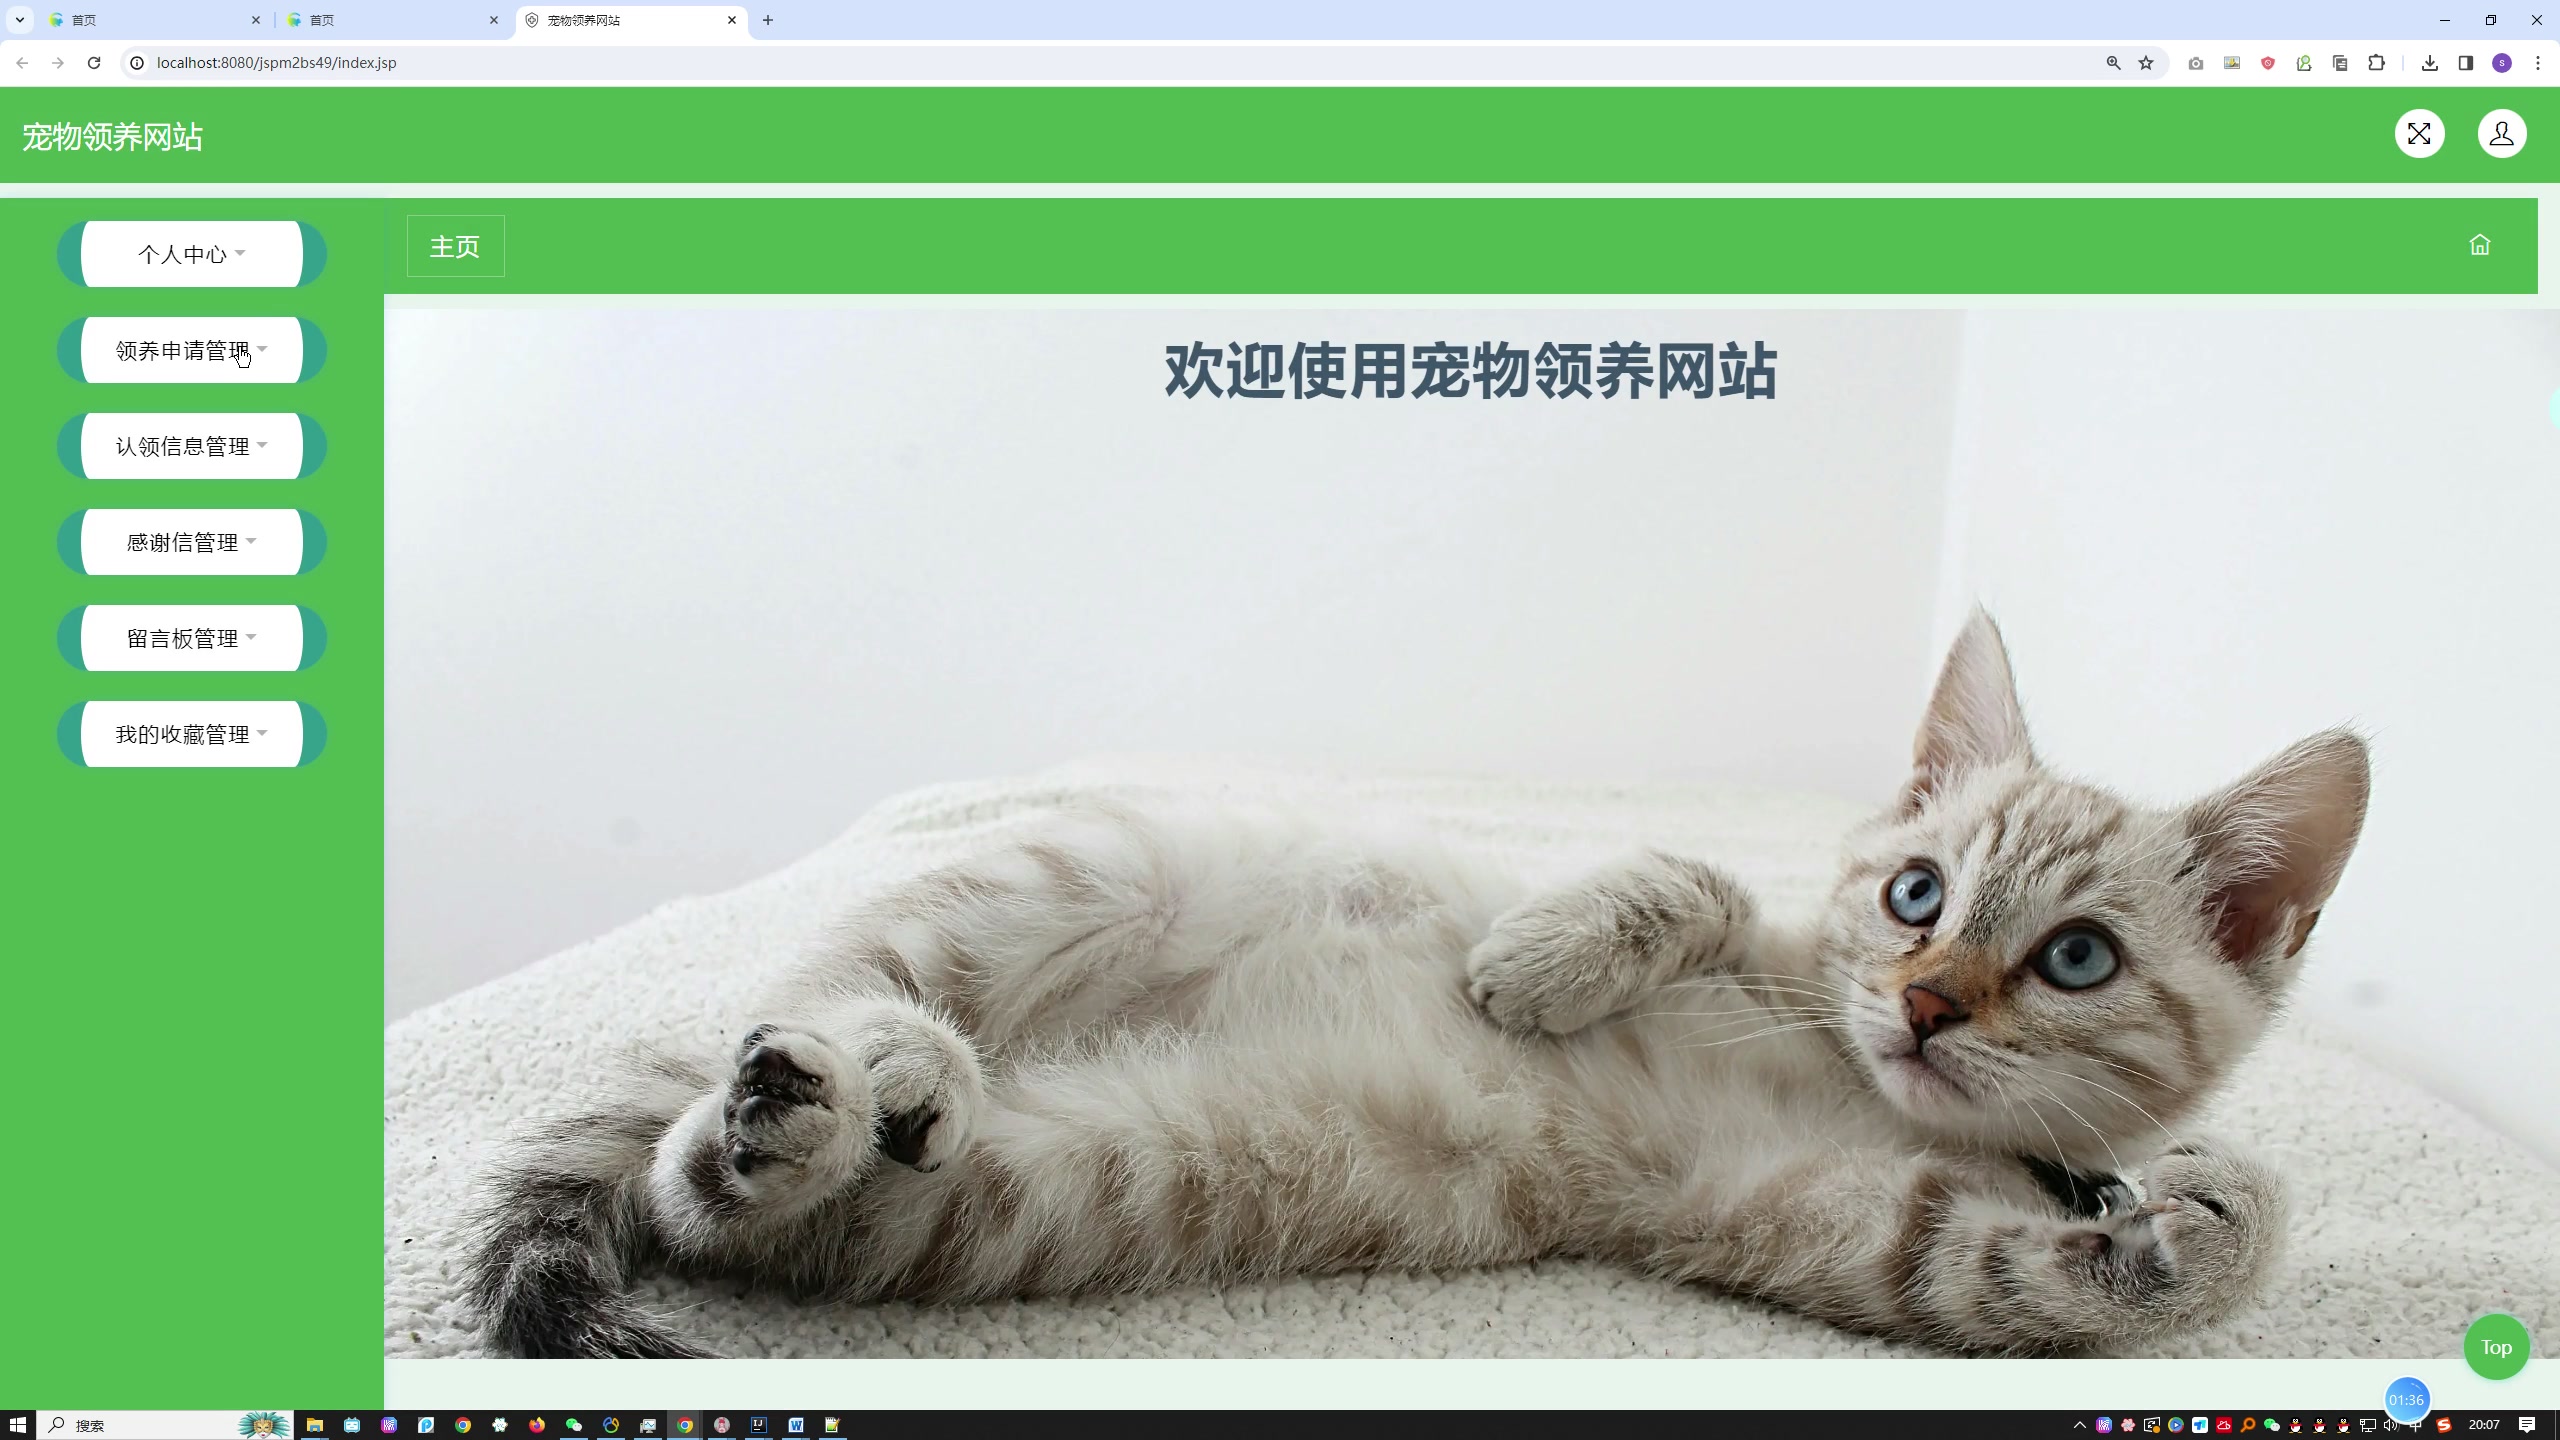Viewport: 2560px width, 1440px height.
Task: Click the home icon in main area
Action: click(x=2481, y=246)
